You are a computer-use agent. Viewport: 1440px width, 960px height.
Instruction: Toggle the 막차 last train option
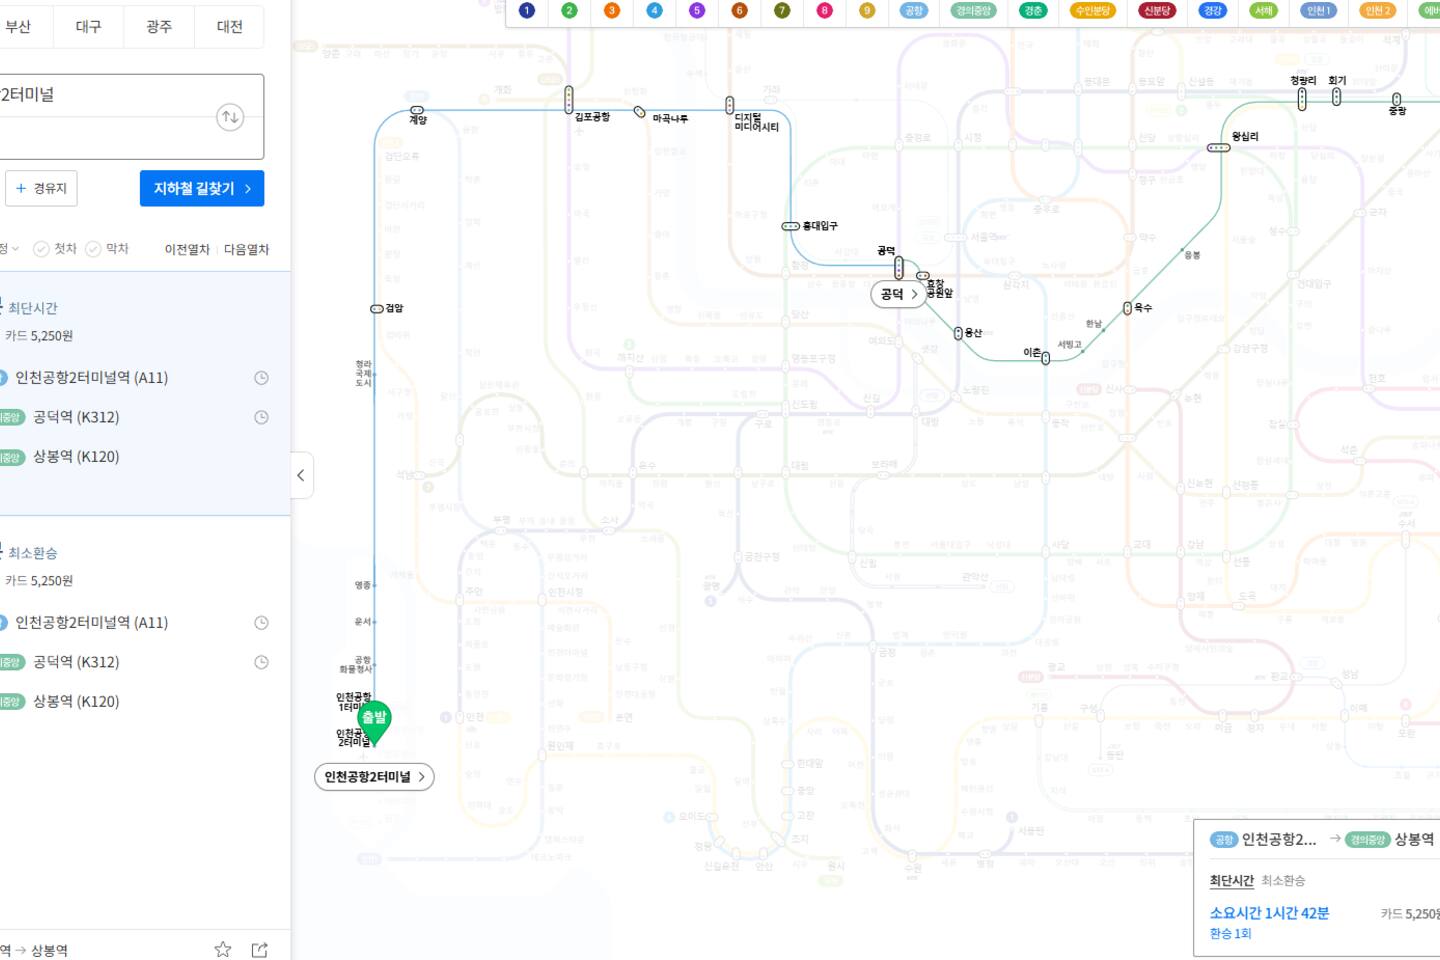[x=107, y=249]
